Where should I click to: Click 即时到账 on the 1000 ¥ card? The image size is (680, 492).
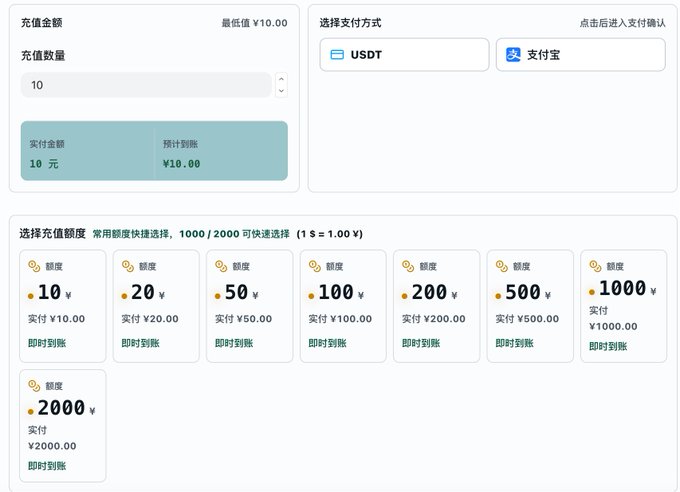(x=608, y=346)
